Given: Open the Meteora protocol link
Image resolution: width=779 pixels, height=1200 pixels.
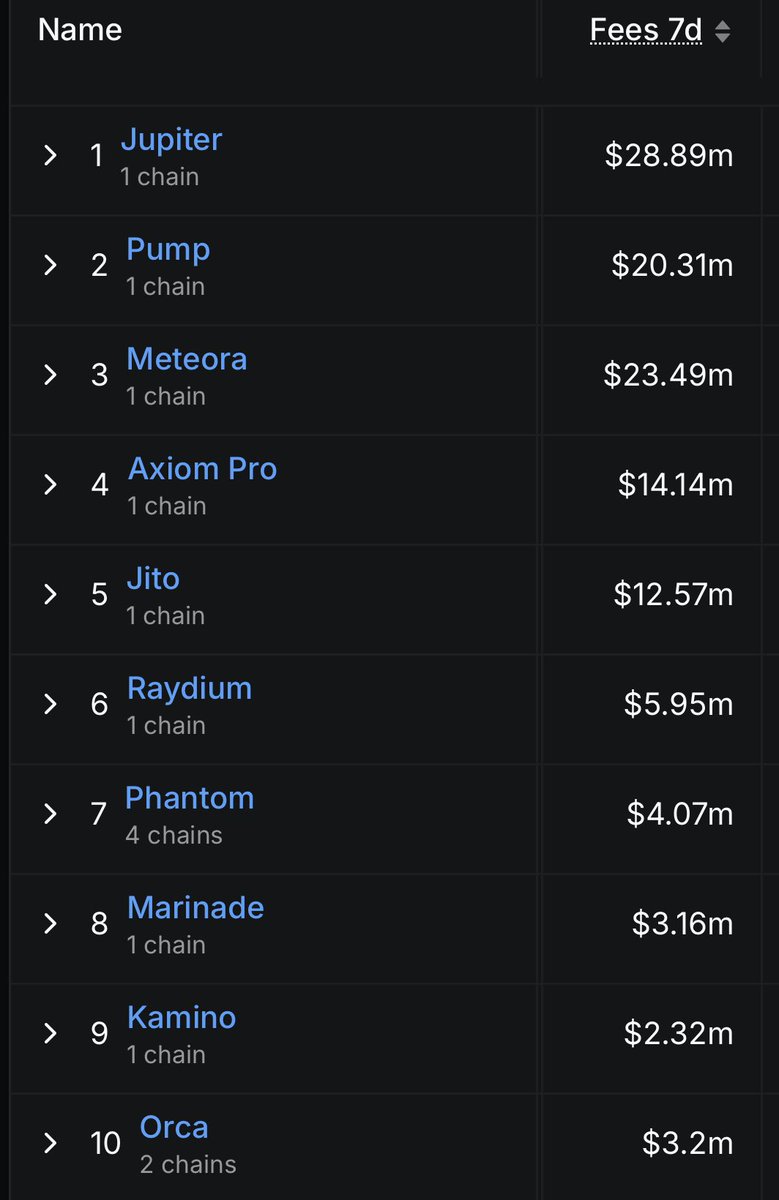Looking at the screenshot, I should point(187,359).
